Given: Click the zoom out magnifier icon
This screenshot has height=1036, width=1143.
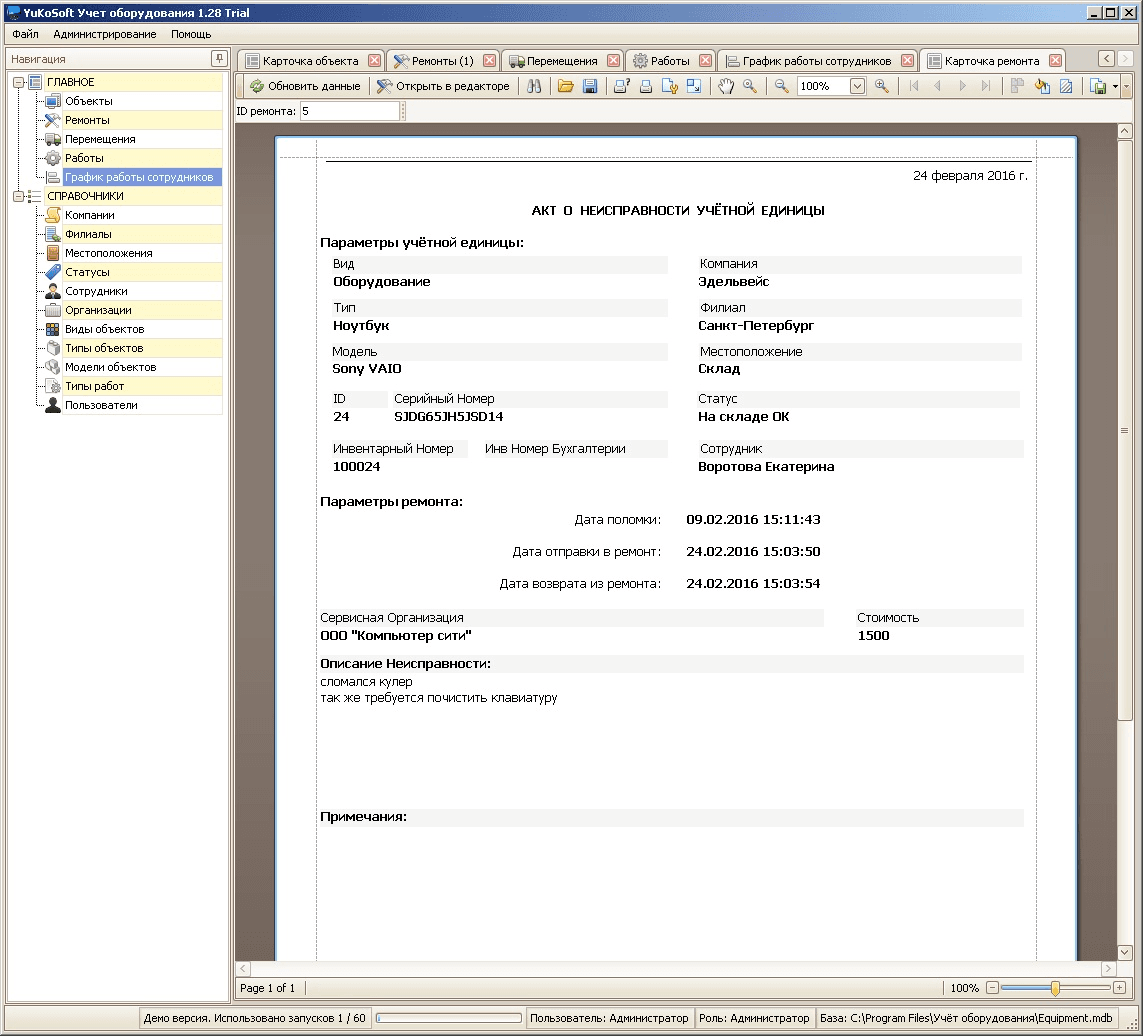Looking at the screenshot, I should pyautogui.click(x=781, y=86).
